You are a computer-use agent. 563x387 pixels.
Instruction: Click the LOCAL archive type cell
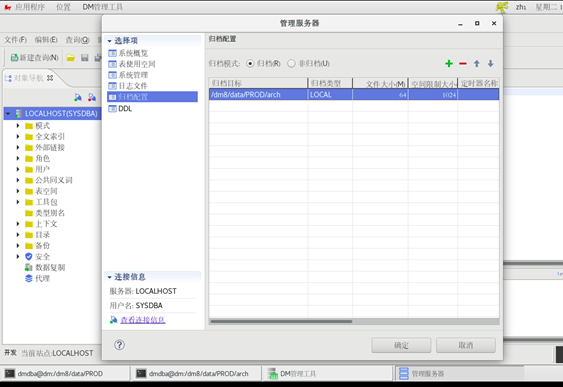click(330, 95)
